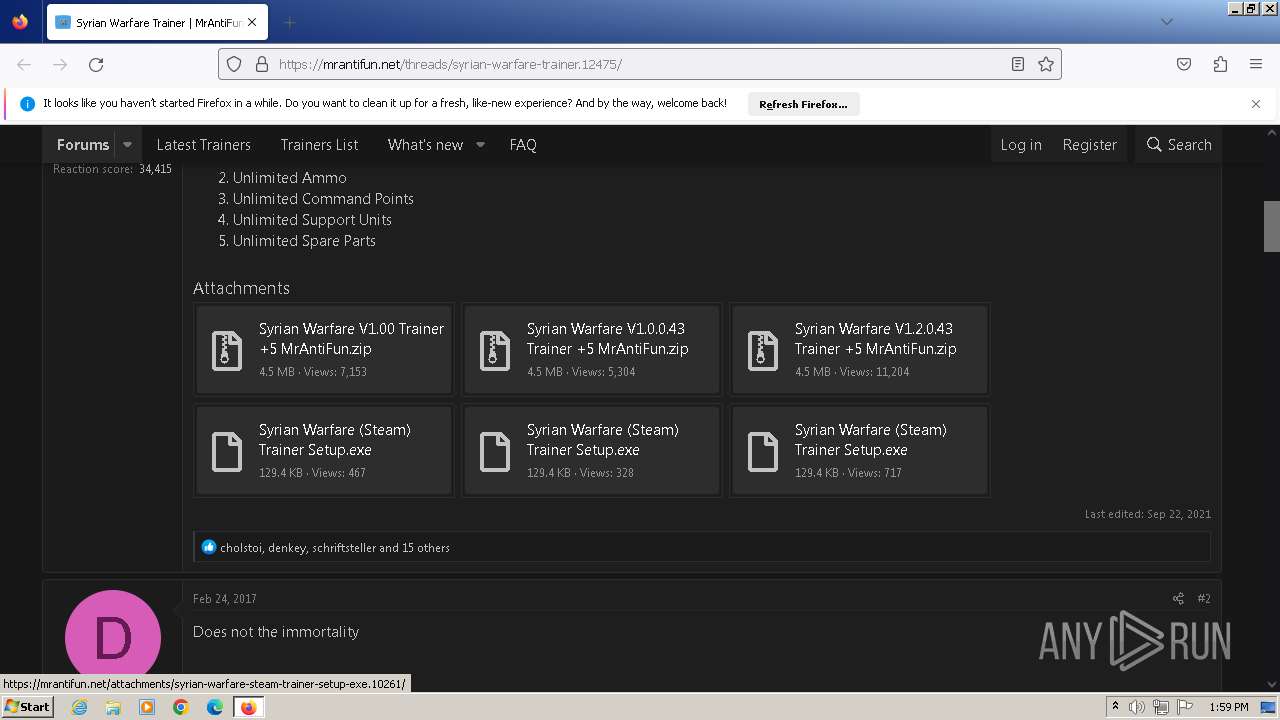Expand the What's new dropdown arrow
Image resolution: width=1280 pixels, height=720 pixels.
[x=480, y=145]
